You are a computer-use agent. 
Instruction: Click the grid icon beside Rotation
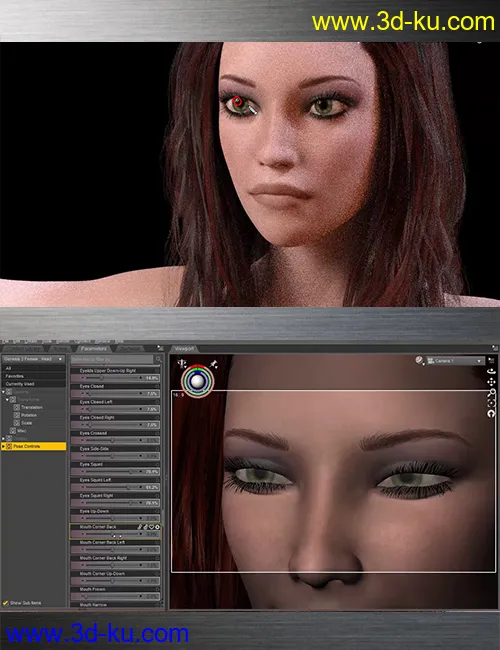click(x=17, y=415)
